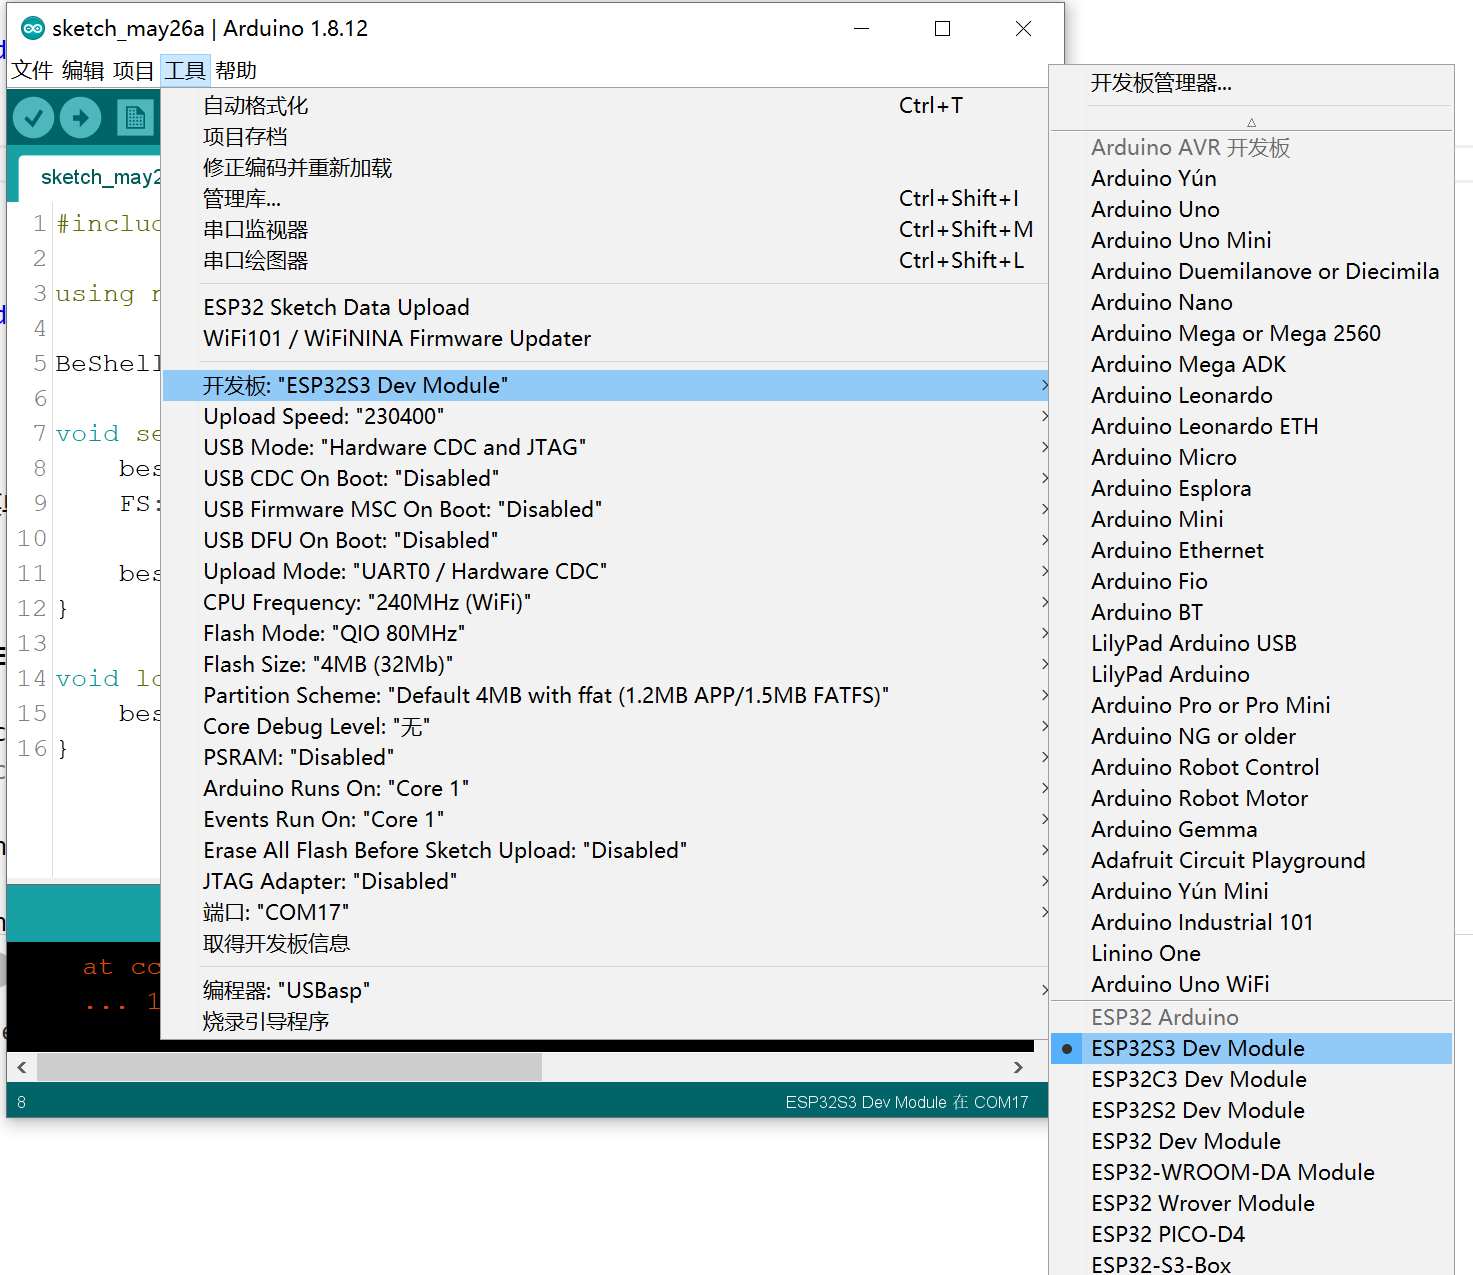Select Arduino Yún board
The width and height of the screenshot is (1473, 1275).
[x=1251, y=179]
